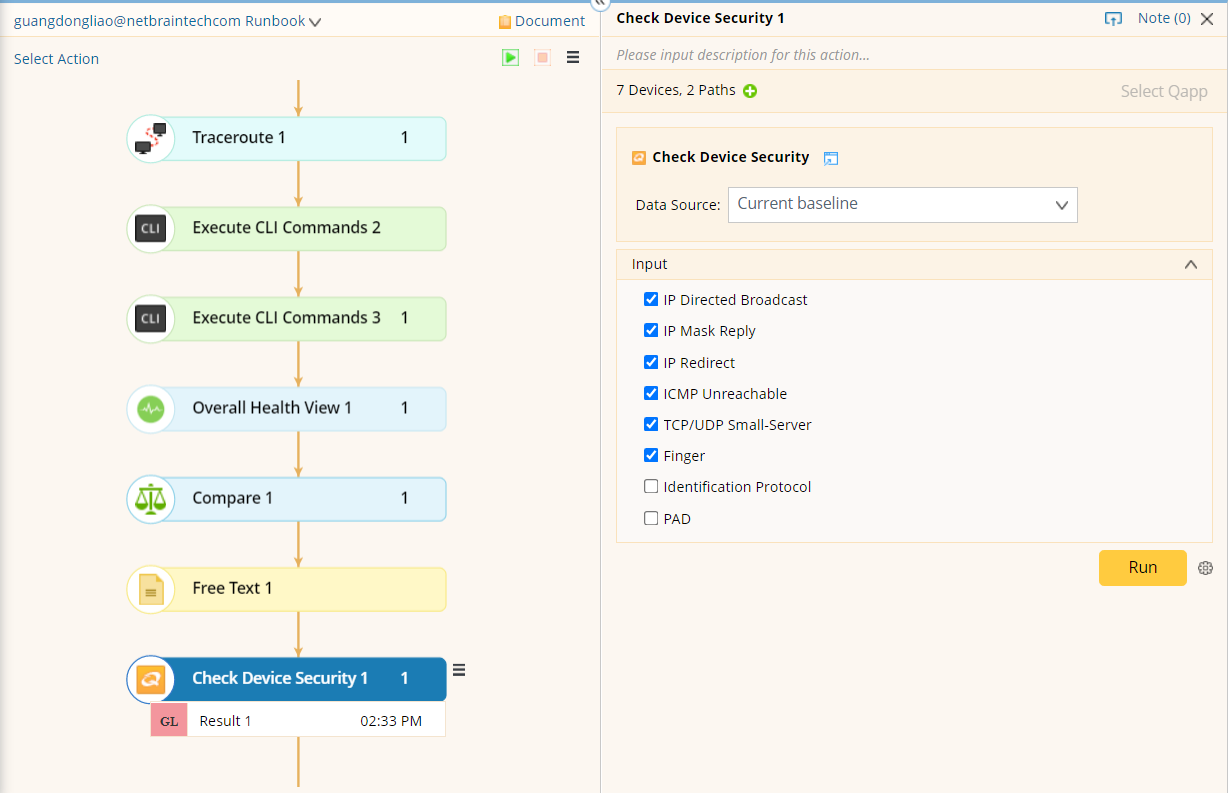The image size is (1229, 793).
Task: Open the Note (0) panel
Action: tap(1163, 17)
